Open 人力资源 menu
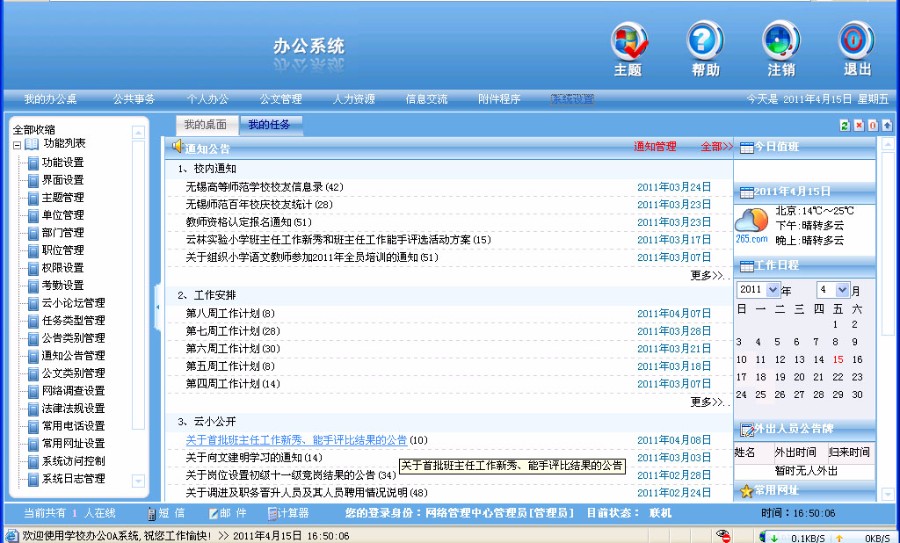 tap(354, 99)
